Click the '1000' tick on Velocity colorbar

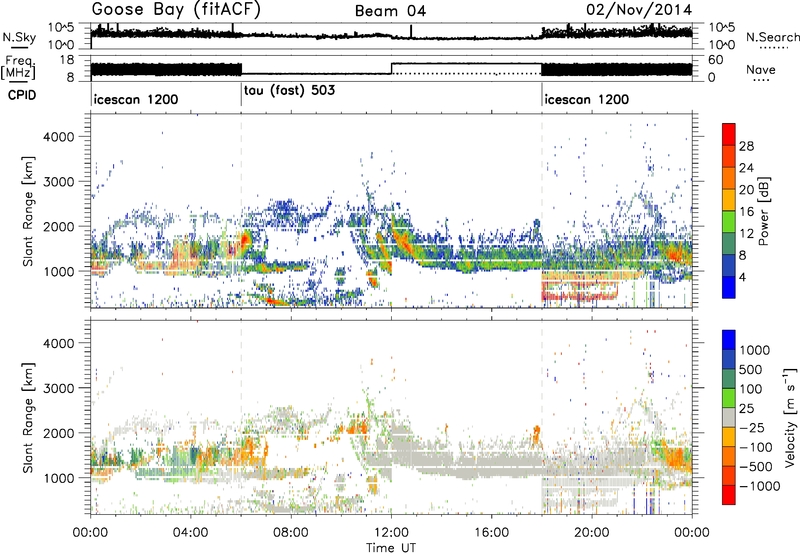click(x=755, y=350)
